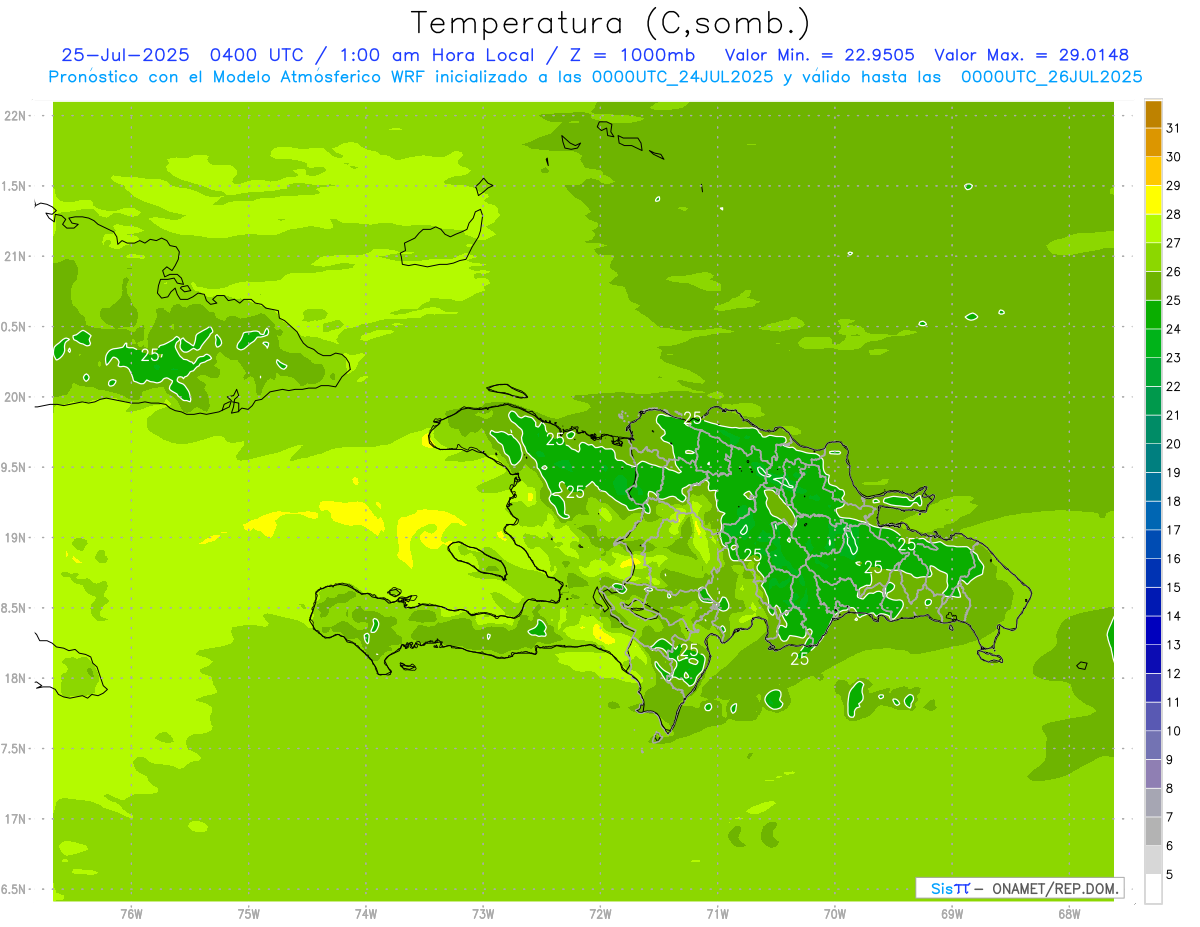
Task: Click the blue swatch between 14 and 15
Action: click(1153, 602)
